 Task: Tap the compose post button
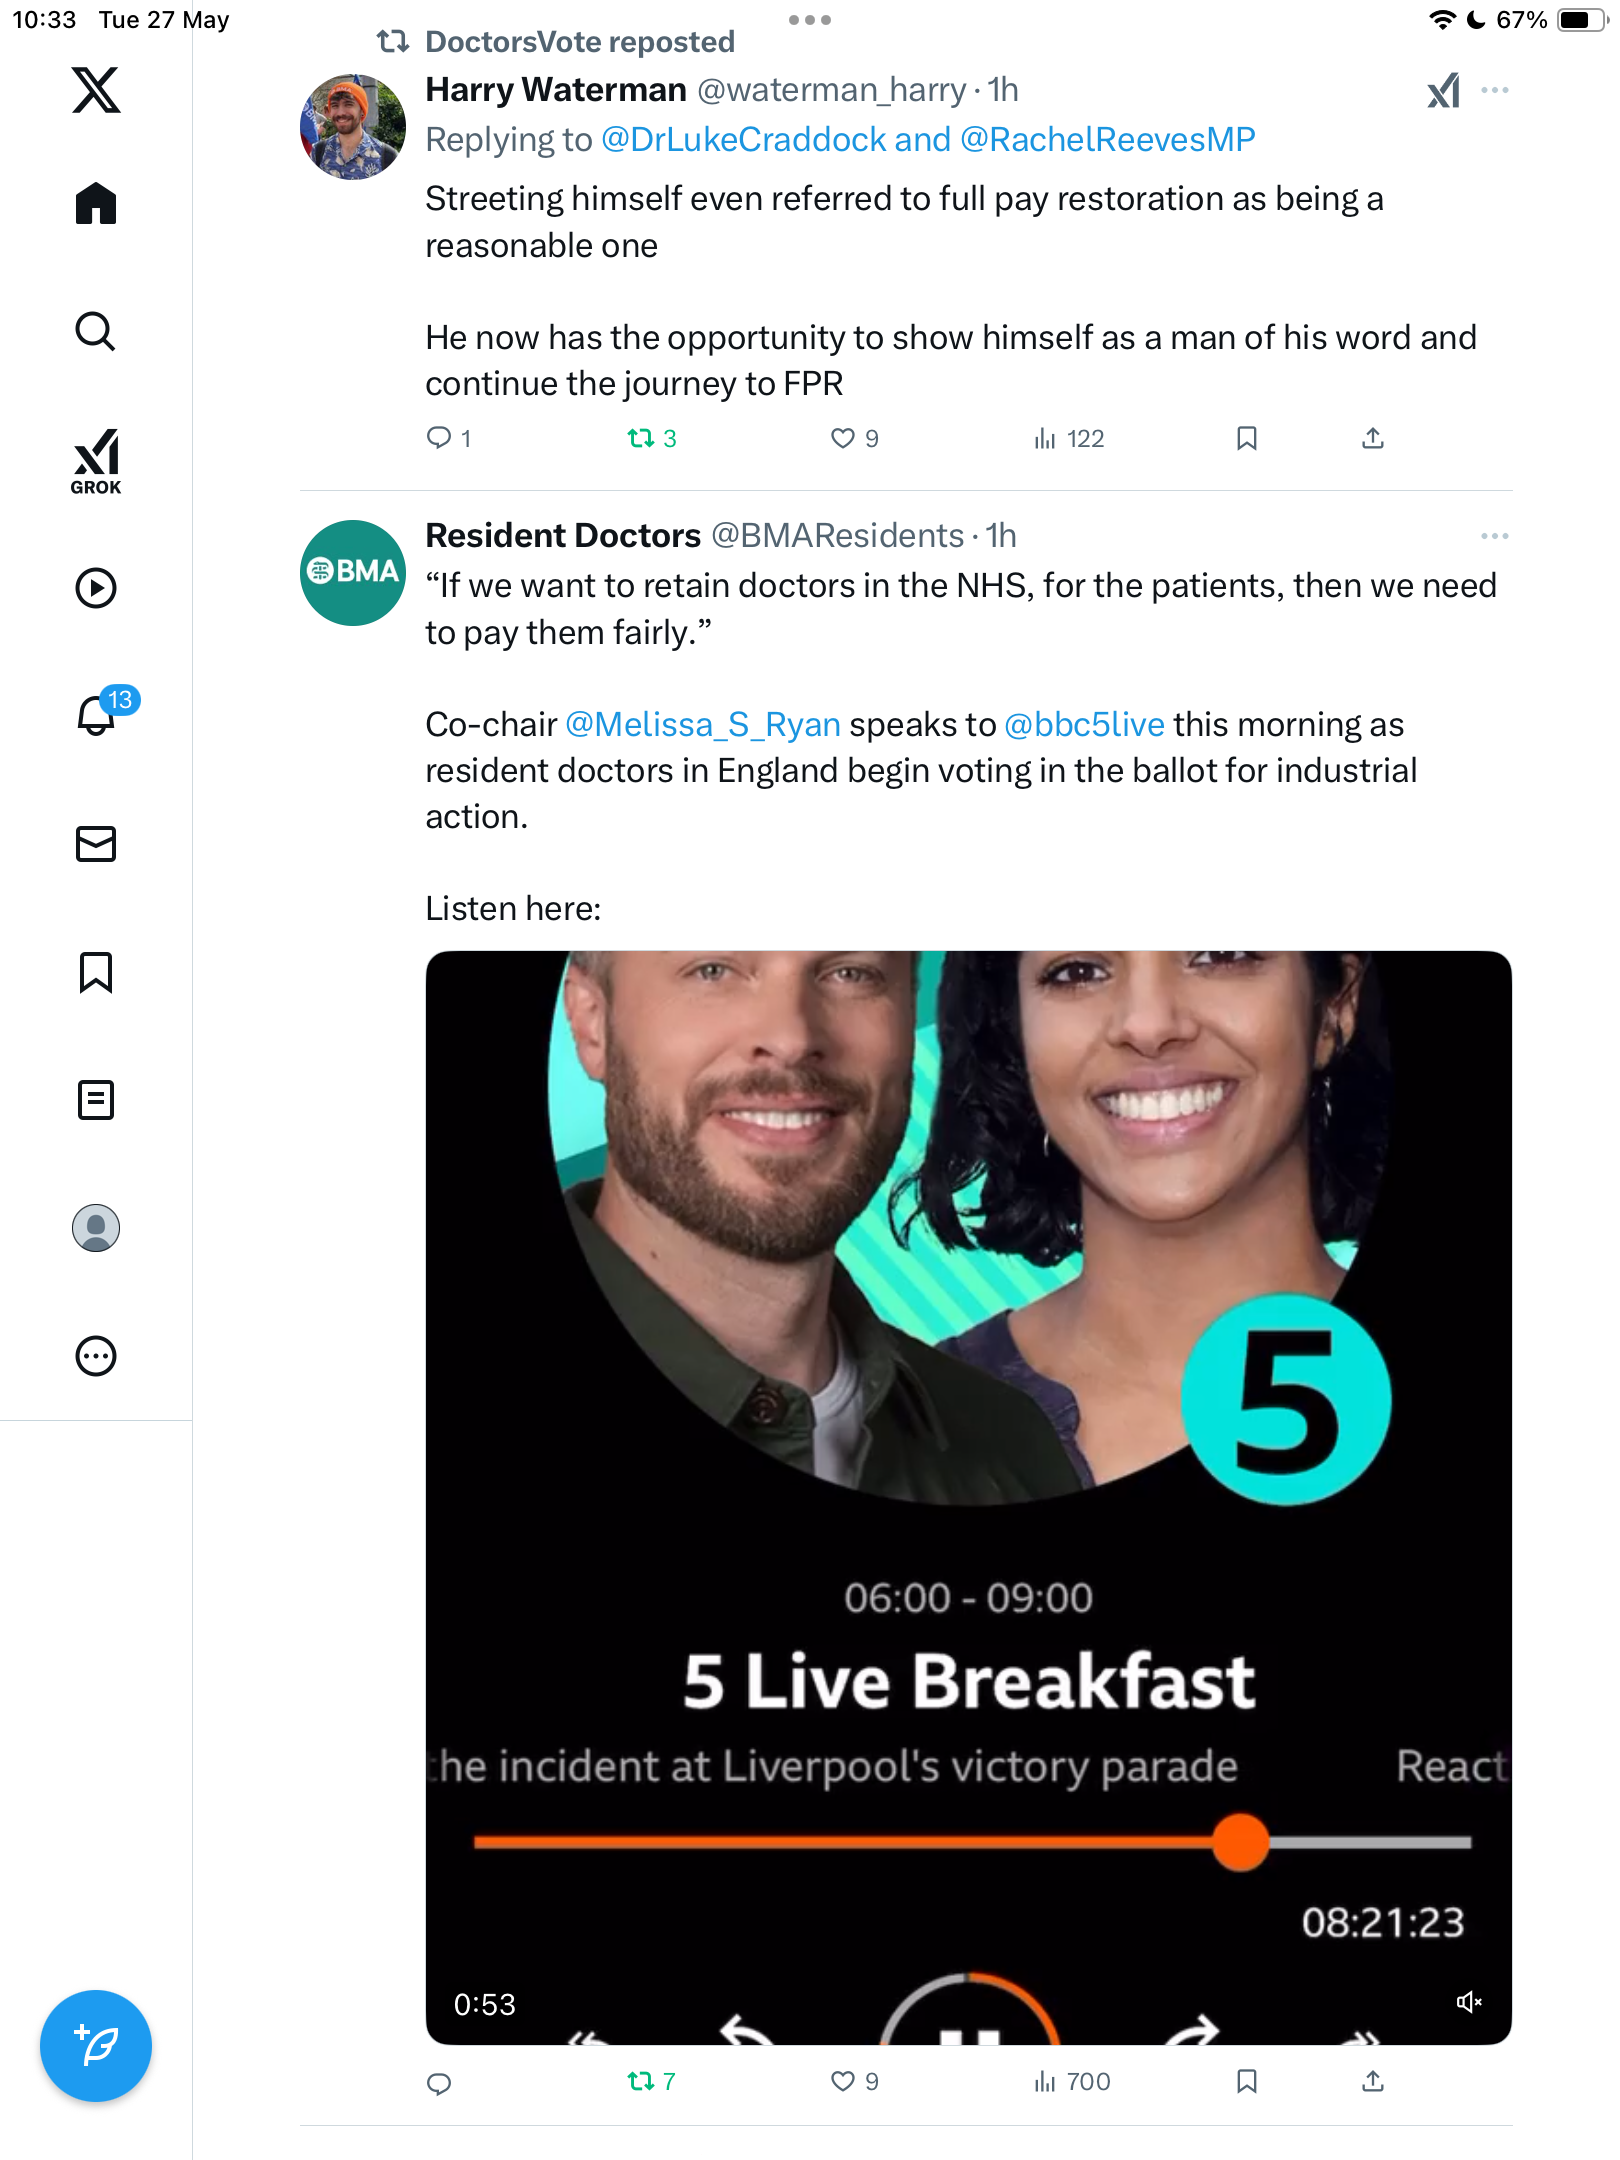click(x=96, y=2046)
